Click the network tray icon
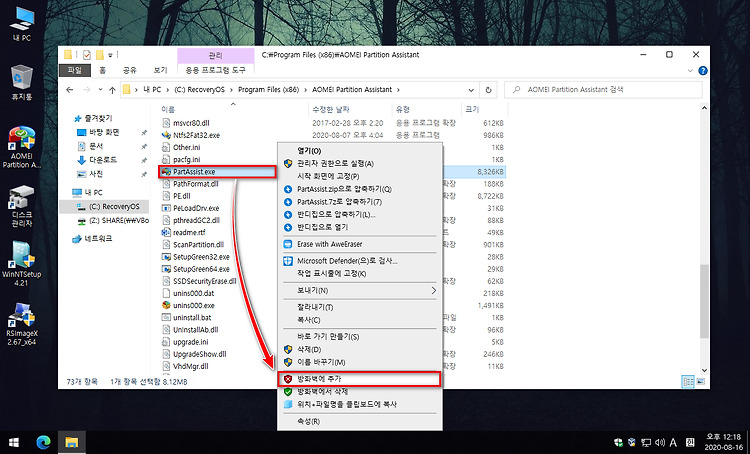Image resolution: width=750 pixels, height=454 pixels. [x=646, y=443]
